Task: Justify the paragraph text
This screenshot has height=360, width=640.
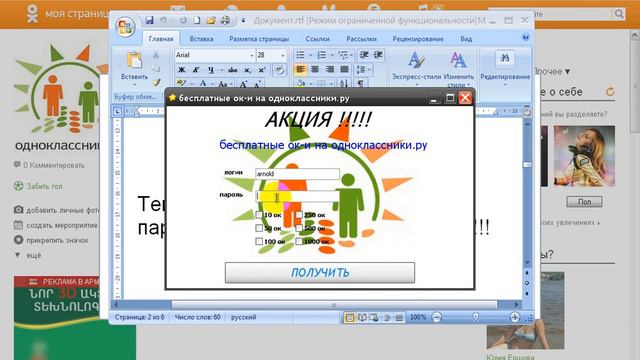Action: (344, 69)
